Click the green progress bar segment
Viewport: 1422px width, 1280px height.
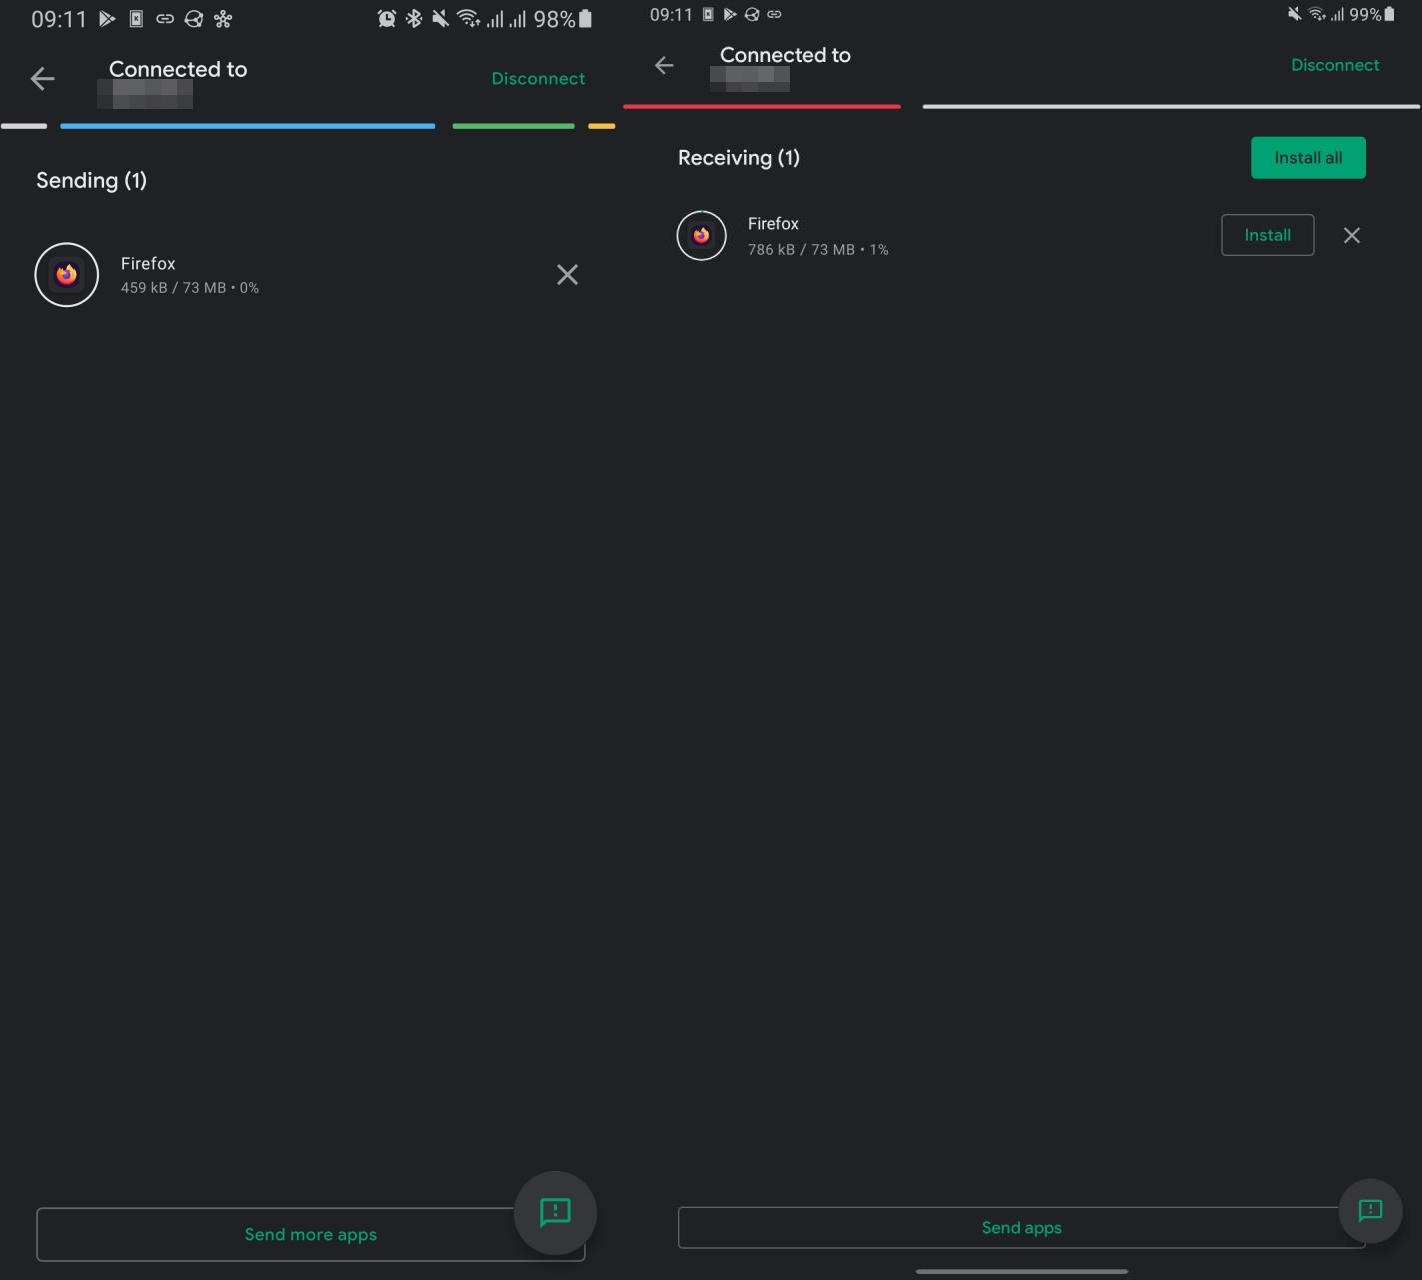tap(513, 126)
